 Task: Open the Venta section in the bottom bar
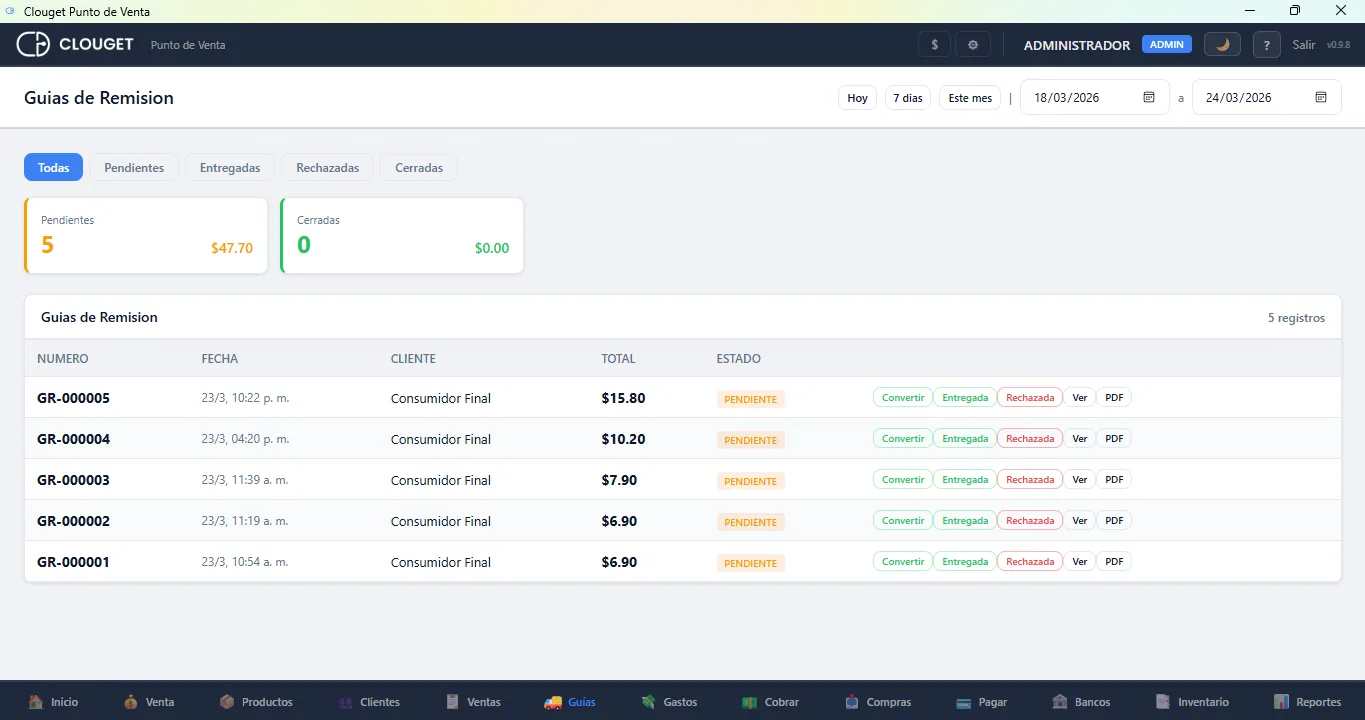(x=149, y=702)
